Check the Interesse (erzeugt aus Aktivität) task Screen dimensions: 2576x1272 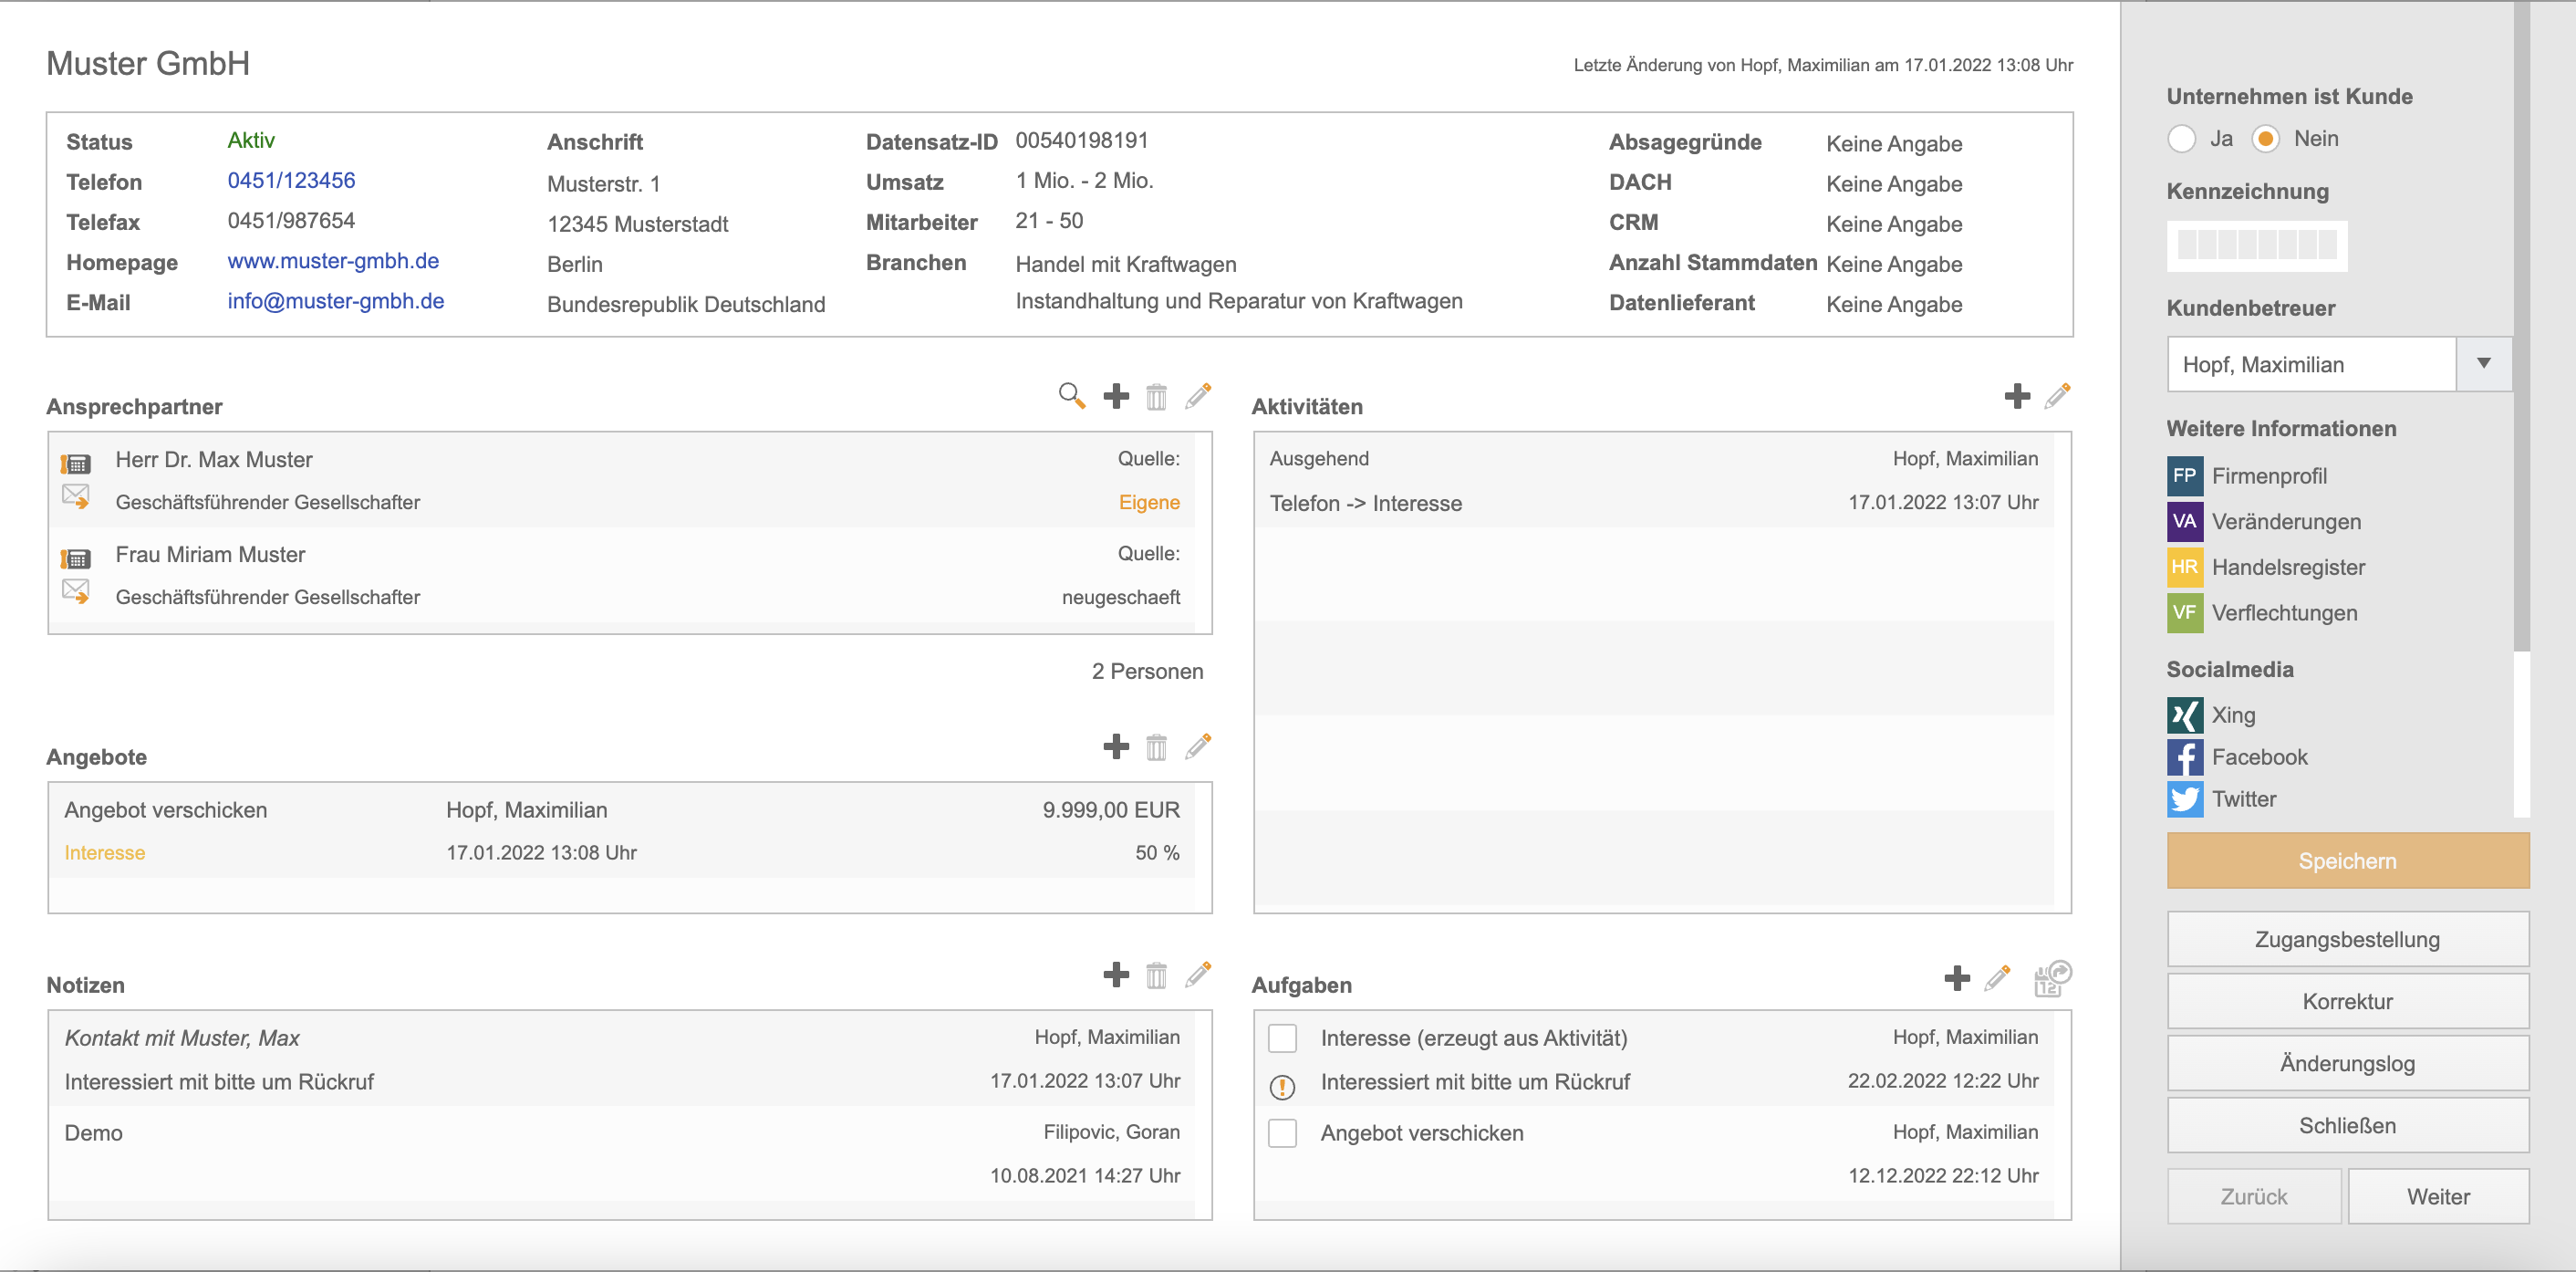(x=1282, y=1038)
